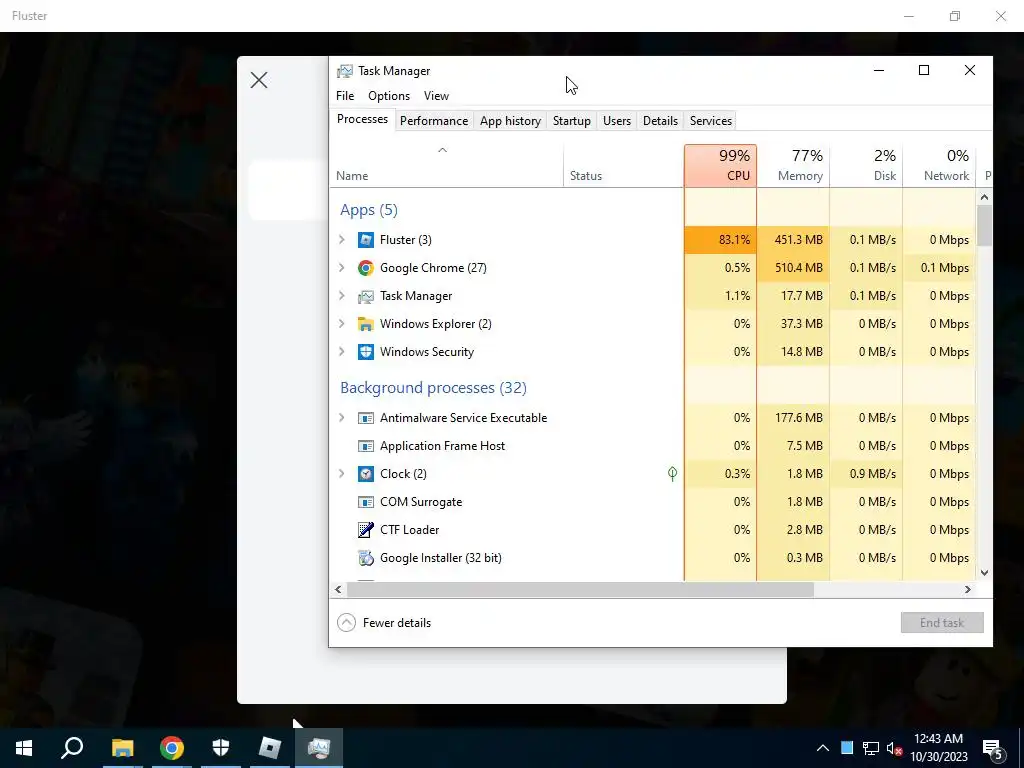Click the Roblox icon on the taskbar
Viewport: 1024px width, 768px height.
click(x=270, y=748)
